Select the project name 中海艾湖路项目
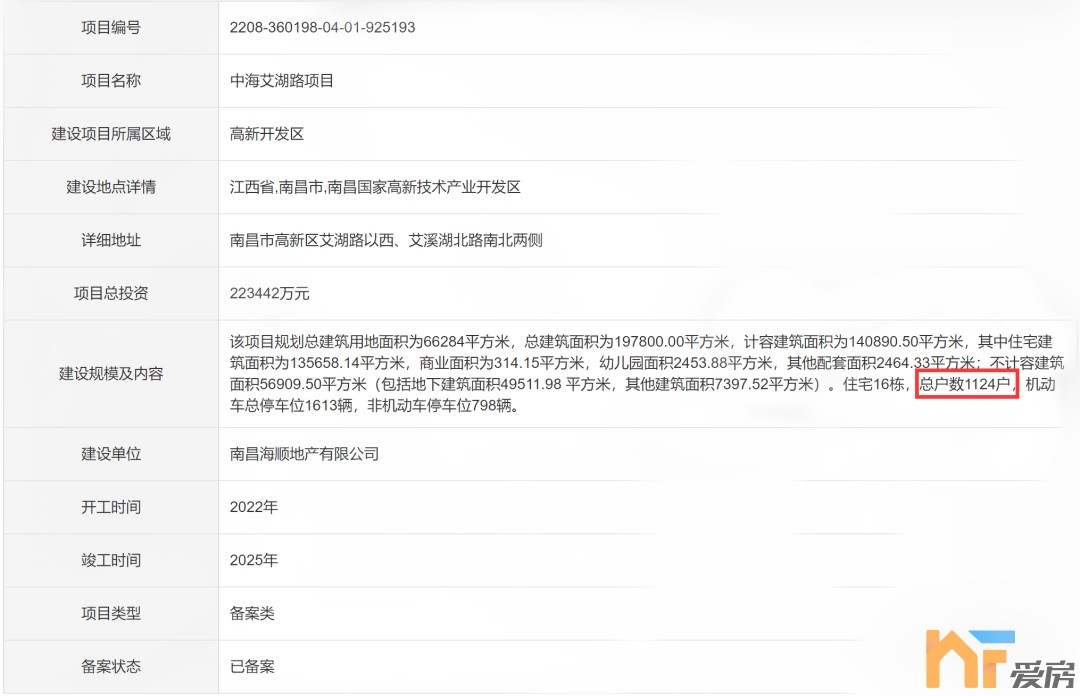Viewport: 1080px width, 696px height. click(282, 81)
